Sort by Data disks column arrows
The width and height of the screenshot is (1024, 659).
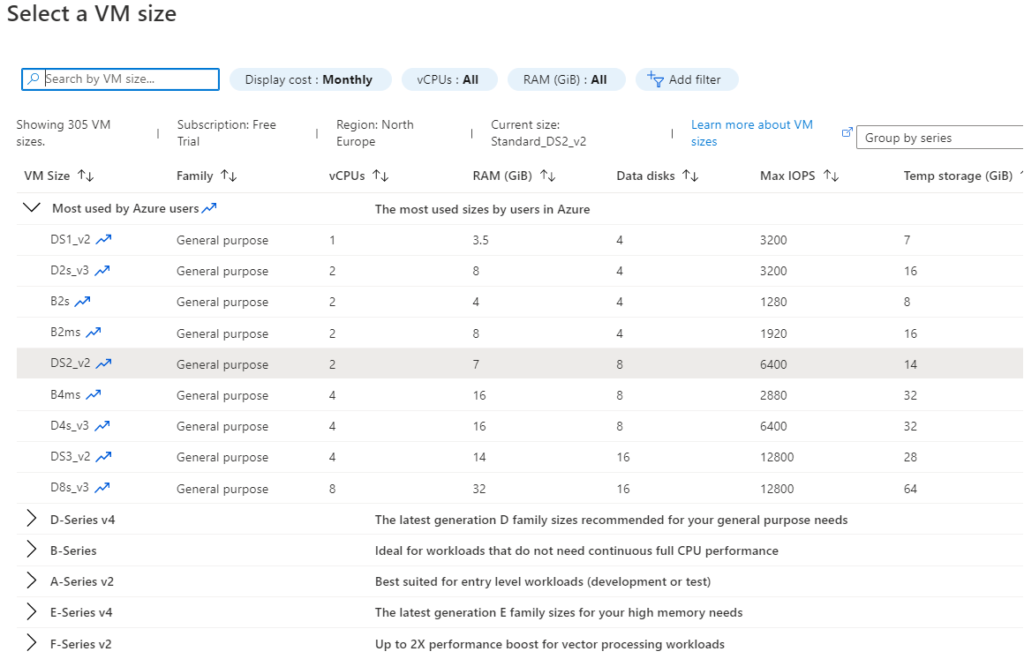pos(690,176)
